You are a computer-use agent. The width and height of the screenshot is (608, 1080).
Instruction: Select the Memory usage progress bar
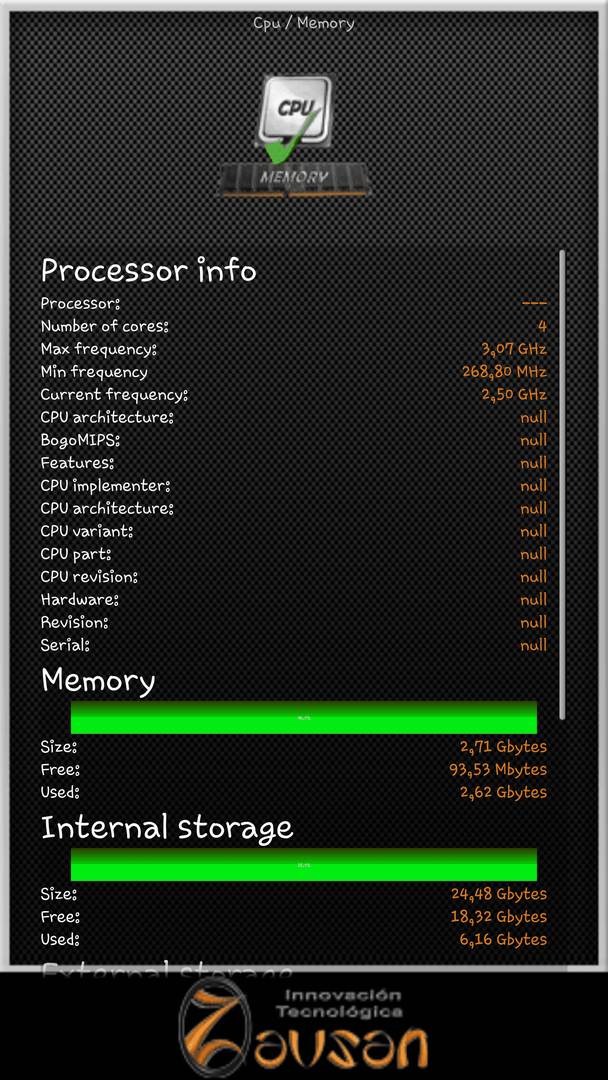click(304, 717)
